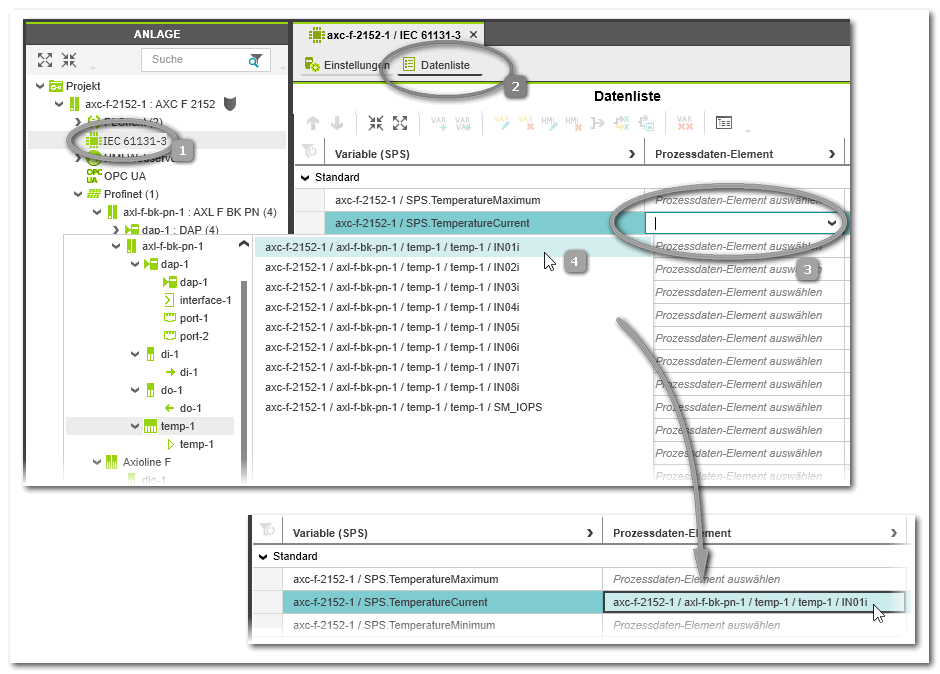Collapse the Standard group in Datenliste
940x674 pixels.
[x=306, y=177]
